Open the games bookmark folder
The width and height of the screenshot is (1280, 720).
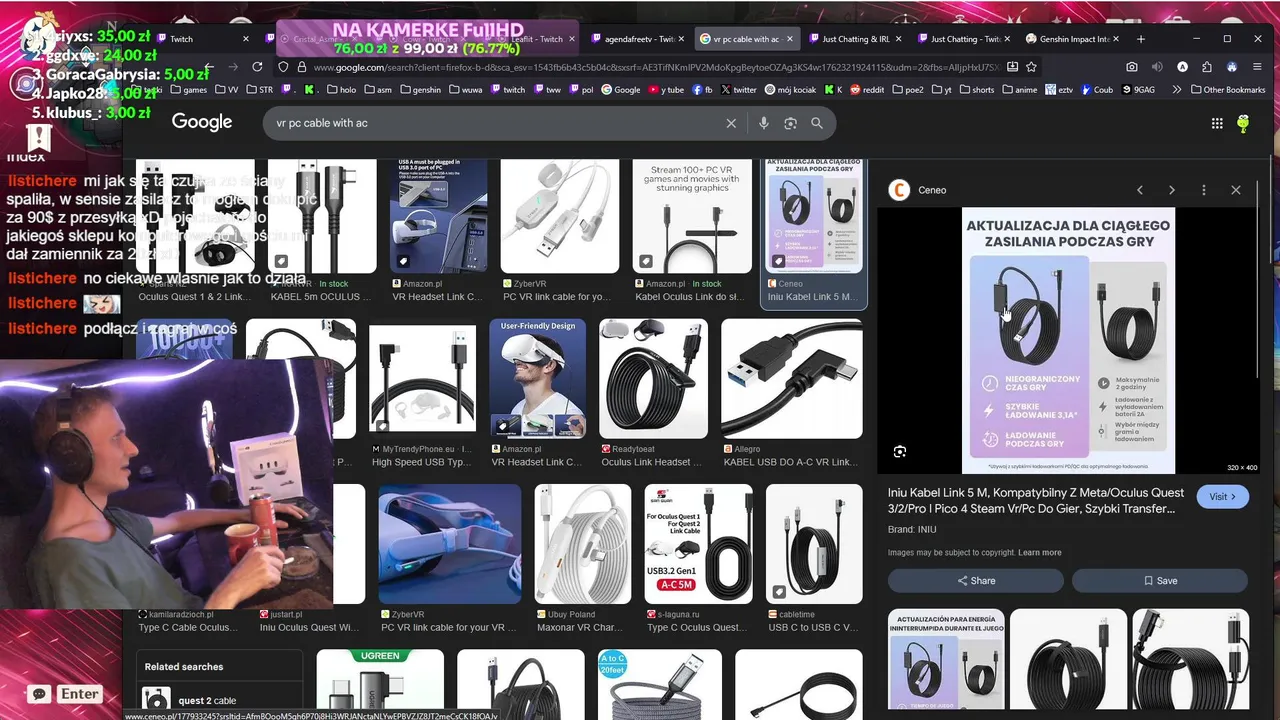click(x=189, y=89)
